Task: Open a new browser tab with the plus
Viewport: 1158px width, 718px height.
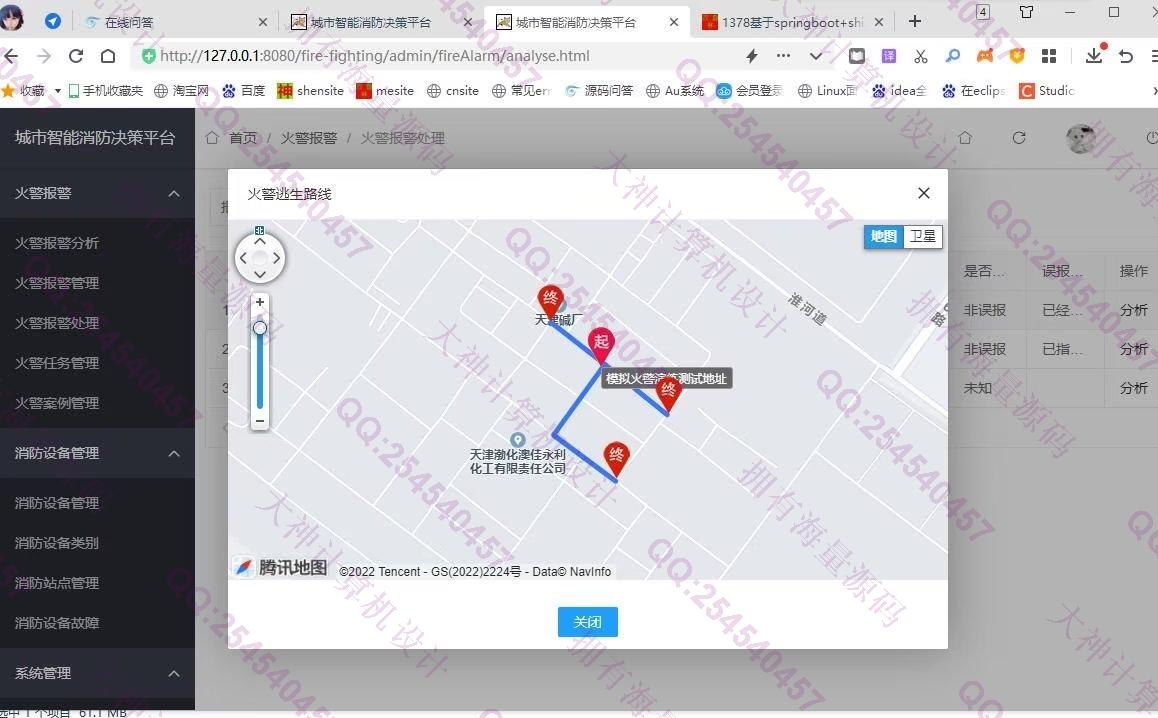Action: click(915, 21)
